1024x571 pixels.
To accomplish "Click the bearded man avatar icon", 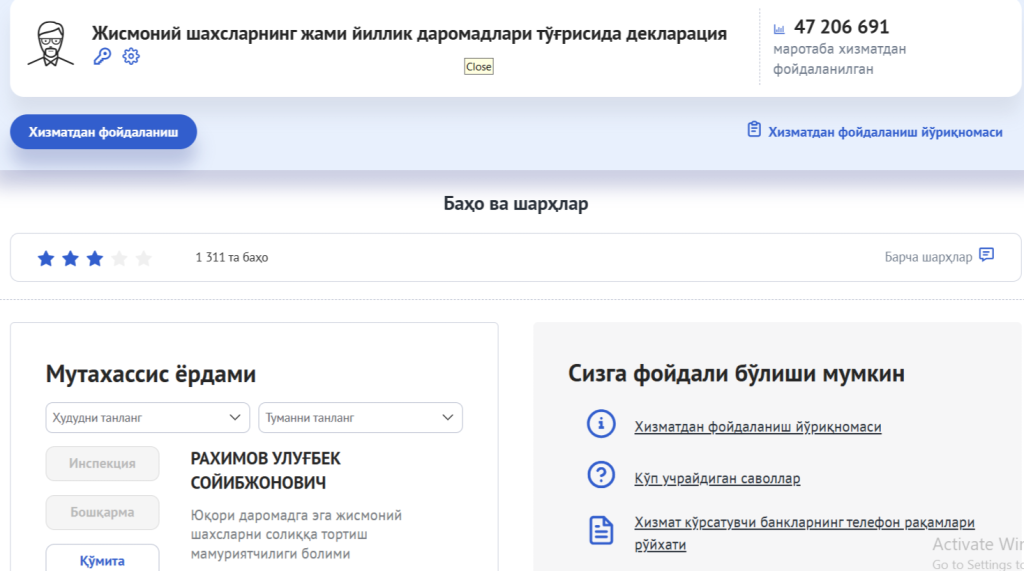I will tap(50, 44).
